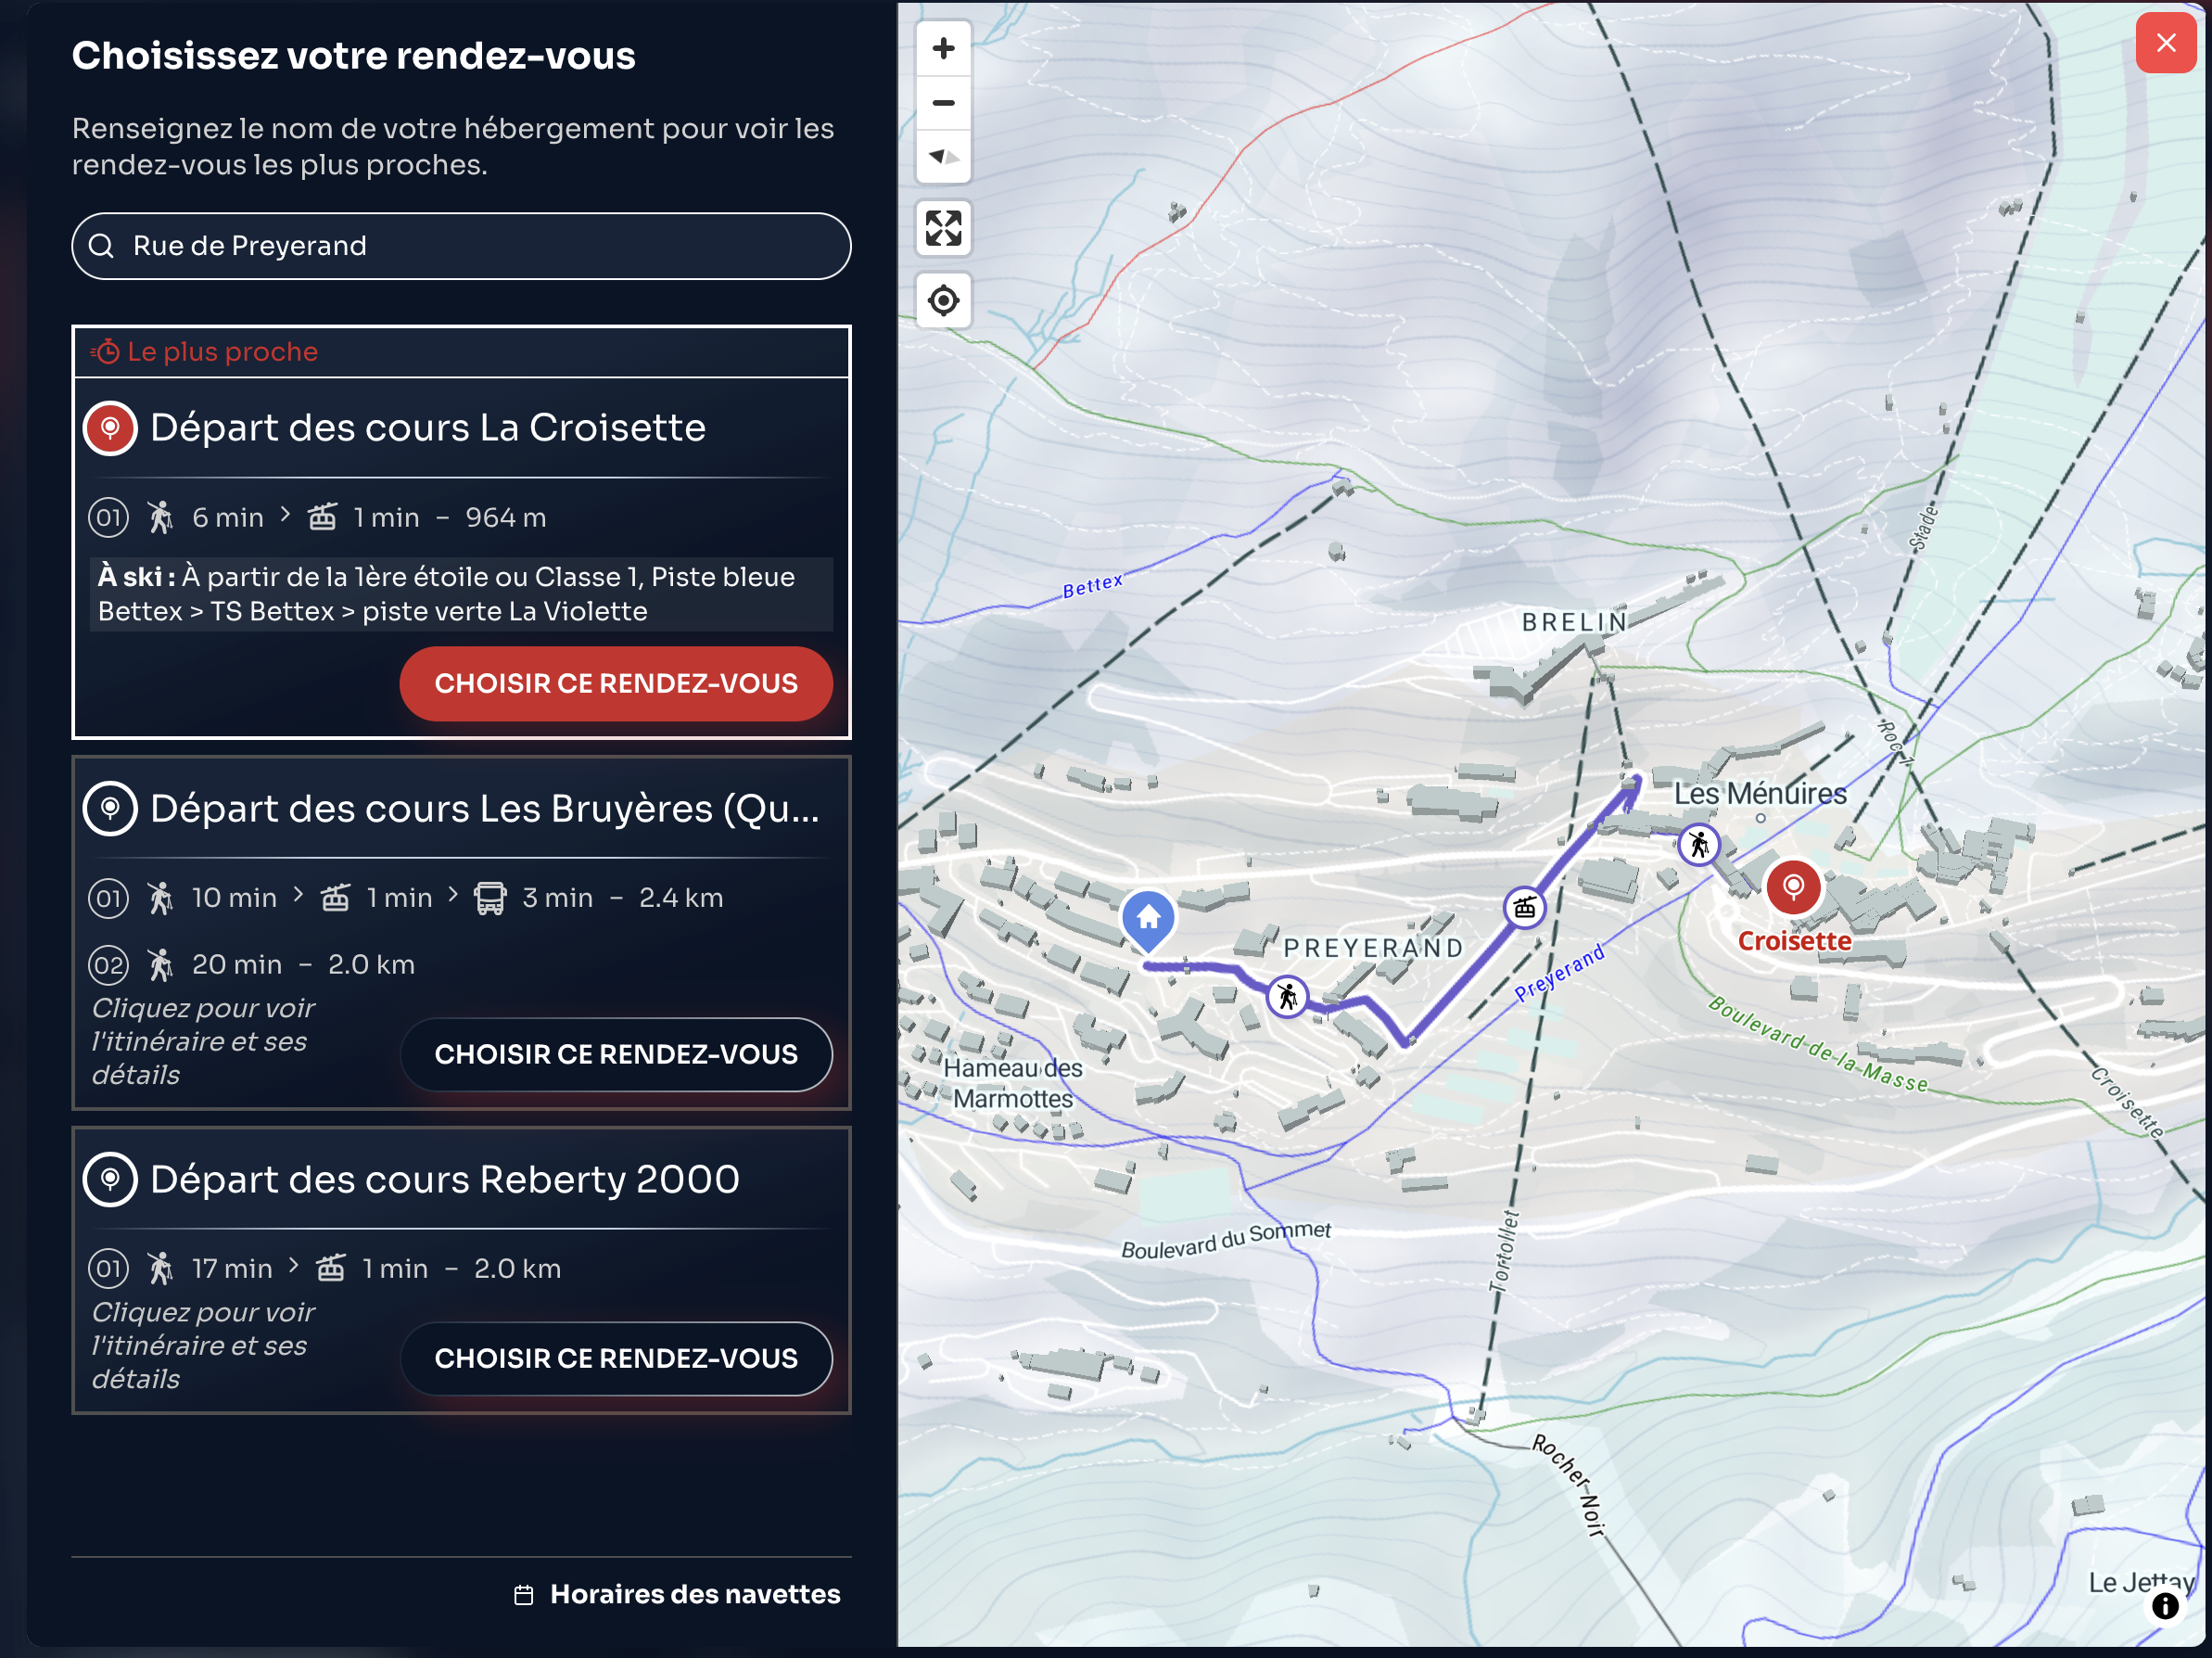The height and width of the screenshot is (1658, 2212).
Task: Click the gondola lift marker on map
Action: pyautogui.click(x=1524, y=908)
